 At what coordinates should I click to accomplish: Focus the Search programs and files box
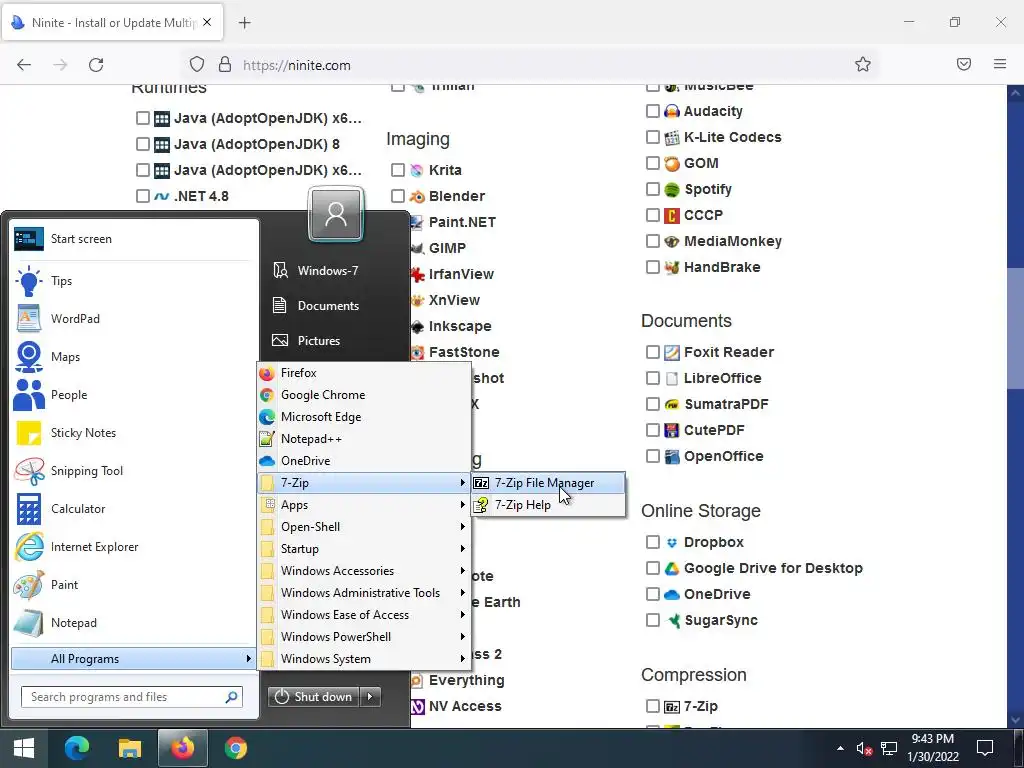point(132,697)
